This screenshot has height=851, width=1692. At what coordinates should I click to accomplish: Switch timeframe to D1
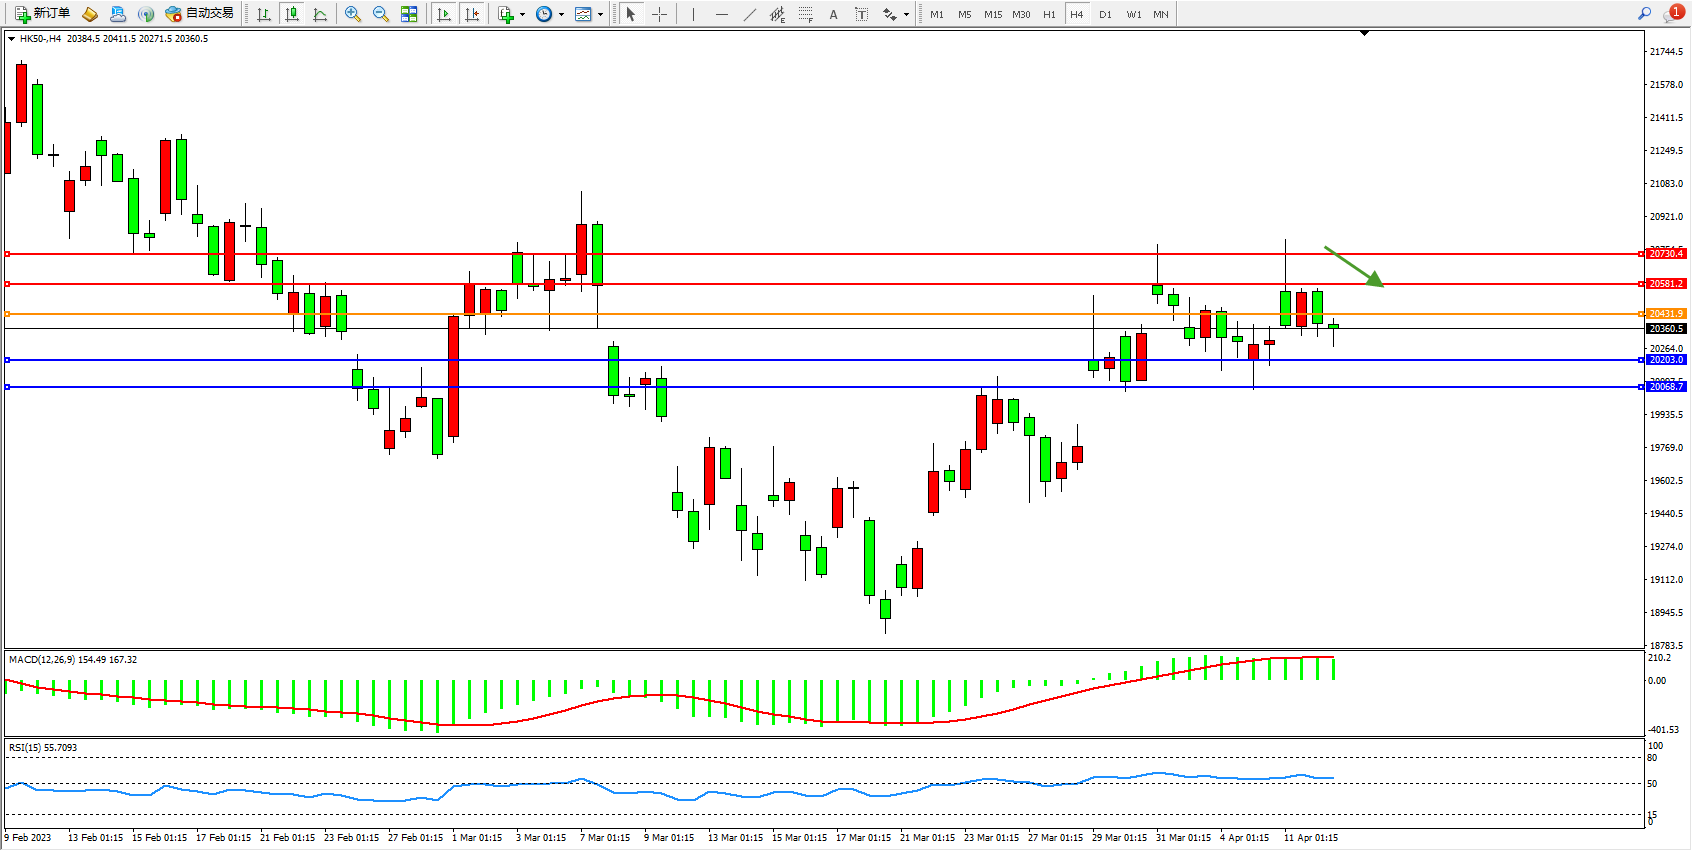click(1105, 14)
